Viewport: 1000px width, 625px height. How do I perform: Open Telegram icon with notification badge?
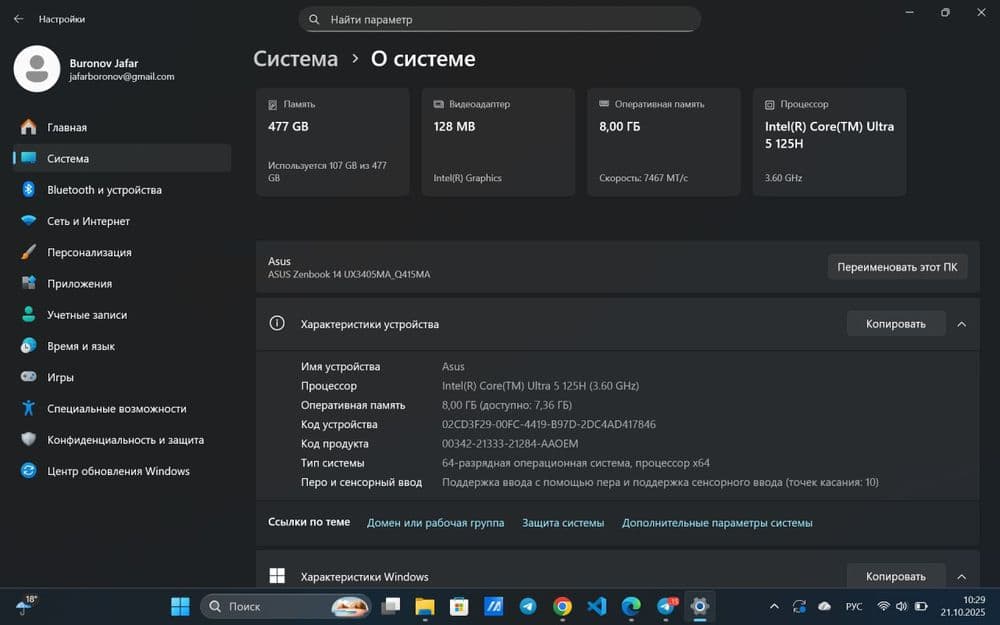tap(666, 606)
